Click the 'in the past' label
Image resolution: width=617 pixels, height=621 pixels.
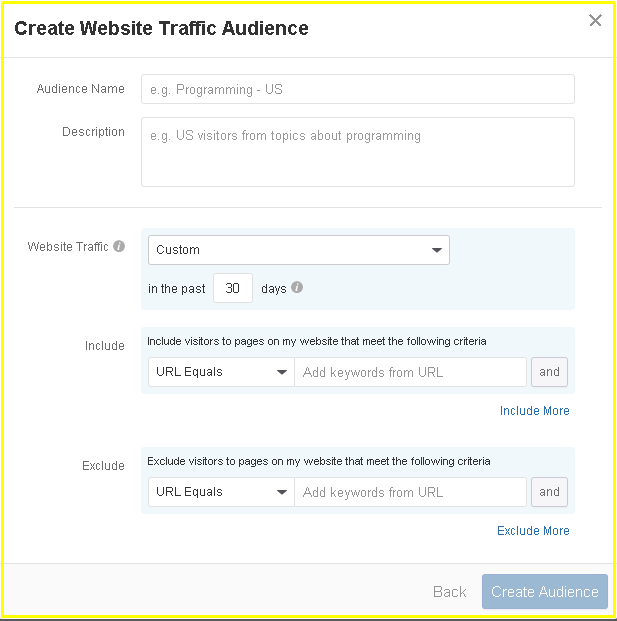tap(177, 289)
